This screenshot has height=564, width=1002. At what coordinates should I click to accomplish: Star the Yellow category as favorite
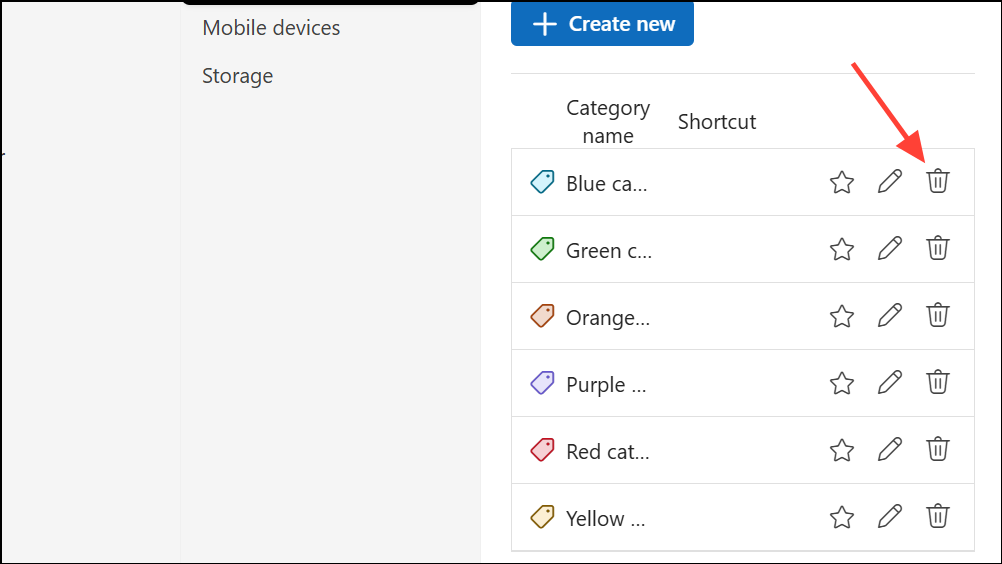(x=842, y=517)
